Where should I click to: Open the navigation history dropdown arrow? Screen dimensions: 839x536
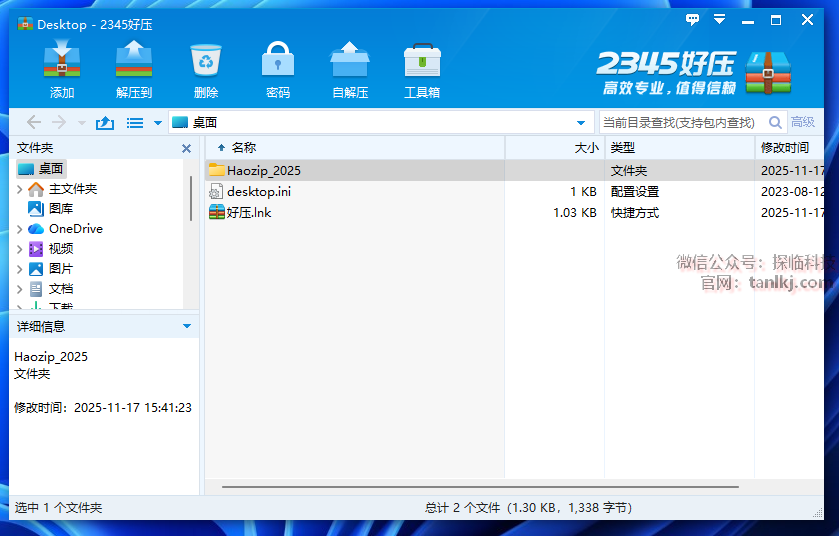[81, 123]
